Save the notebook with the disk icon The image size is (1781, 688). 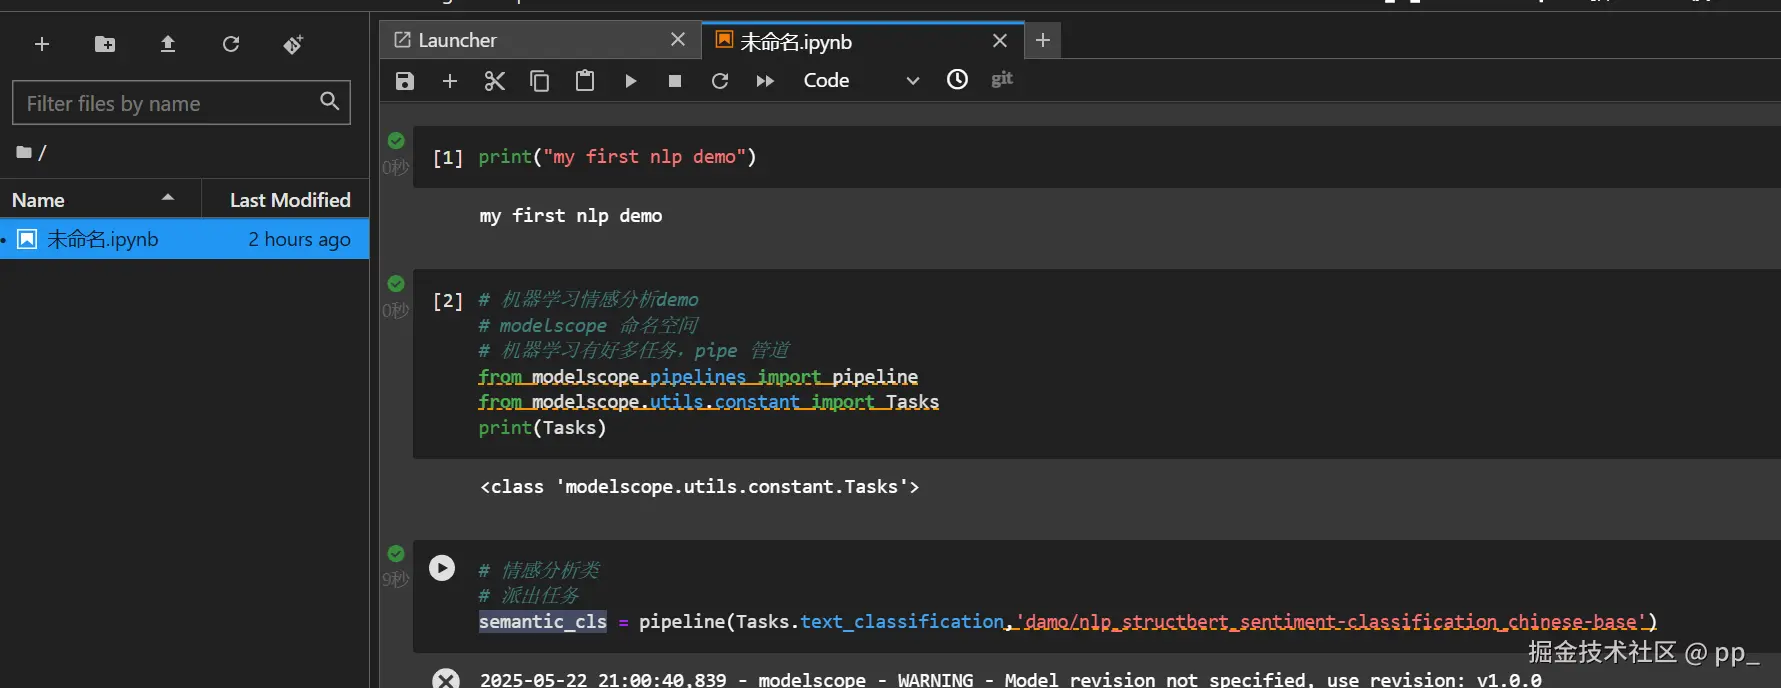[x=405, y=81]
